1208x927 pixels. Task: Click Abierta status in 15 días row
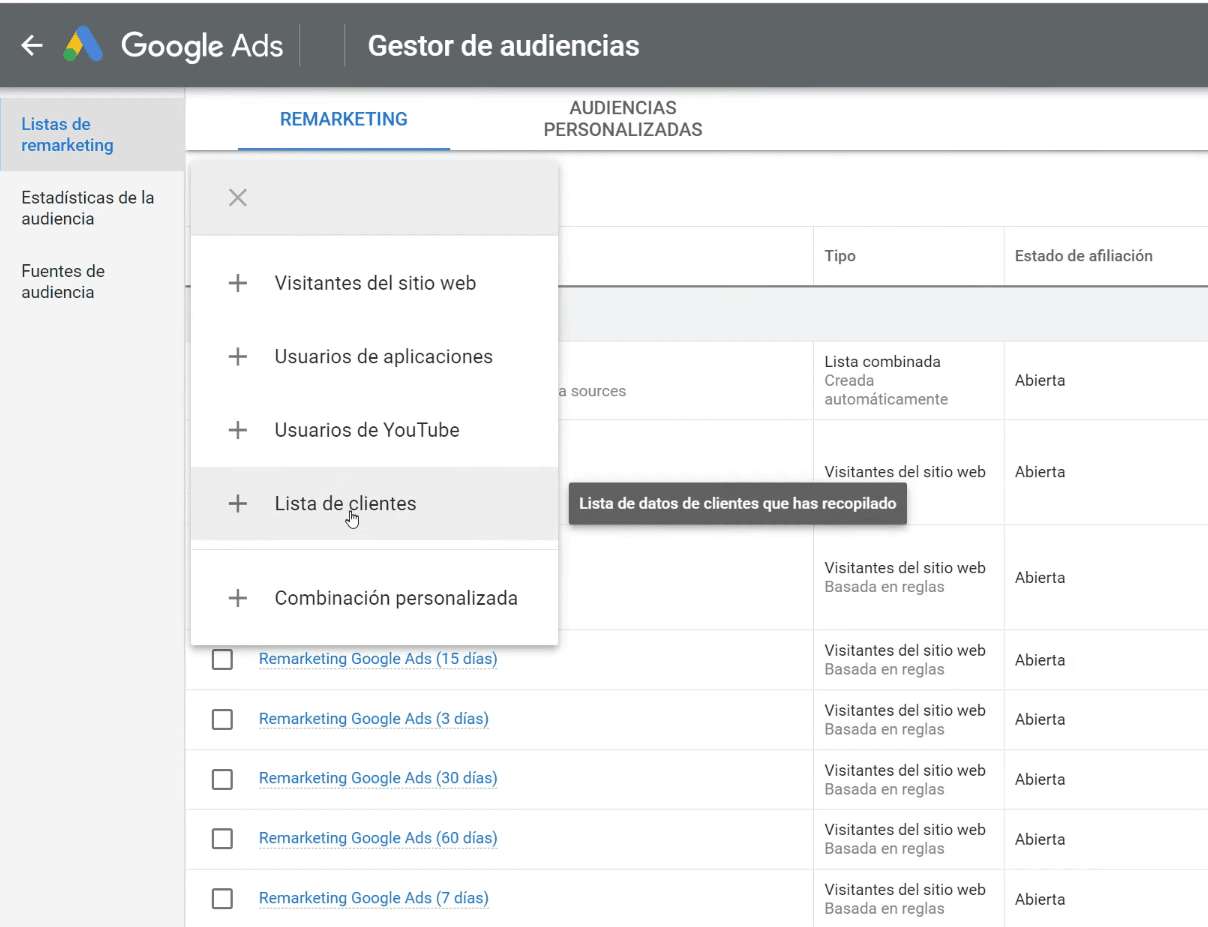coord(1040,660)
